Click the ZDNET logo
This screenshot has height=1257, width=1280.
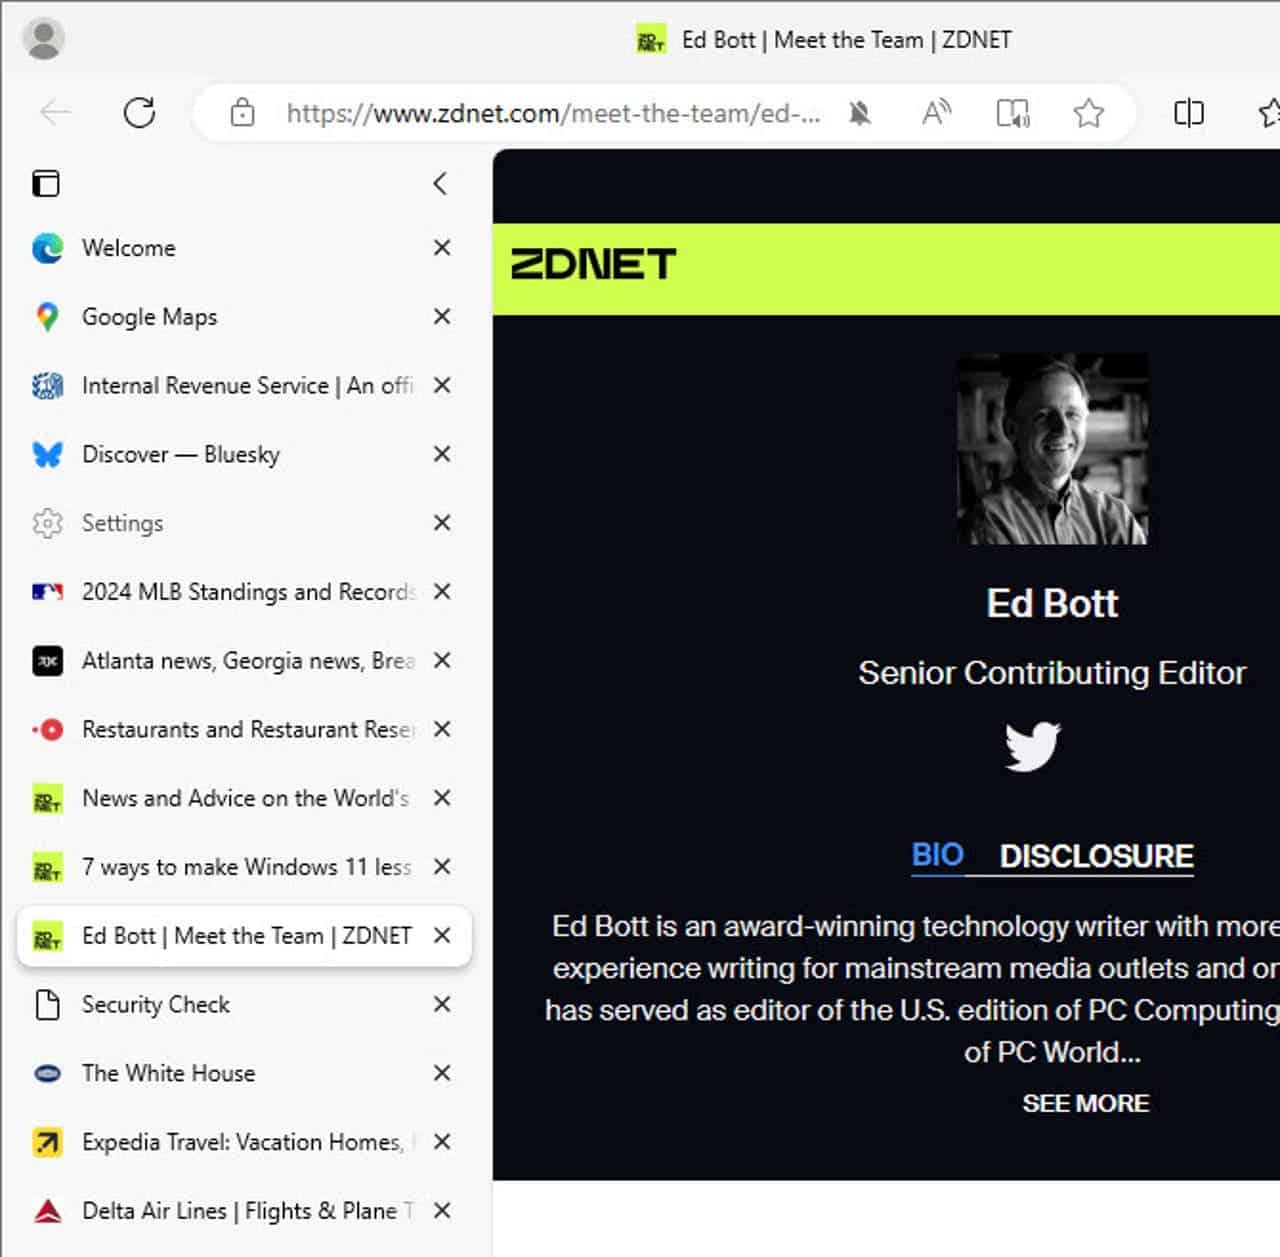(593, 264)
